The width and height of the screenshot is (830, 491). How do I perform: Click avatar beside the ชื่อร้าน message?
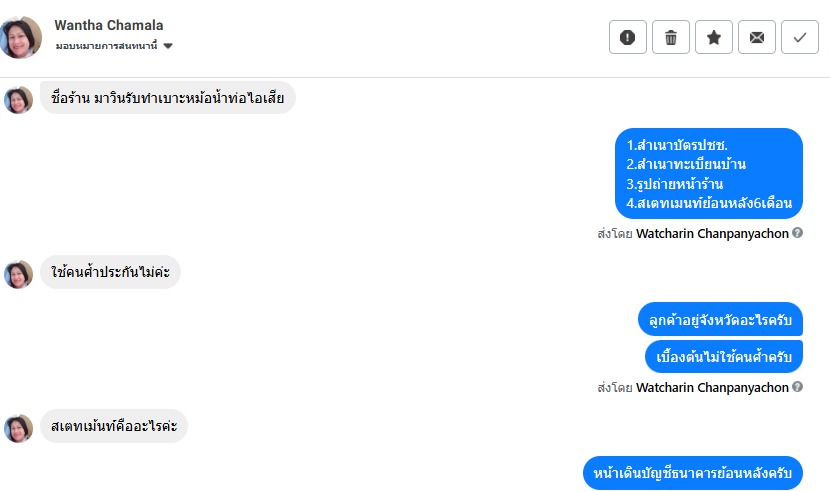[x=19, y=99]
